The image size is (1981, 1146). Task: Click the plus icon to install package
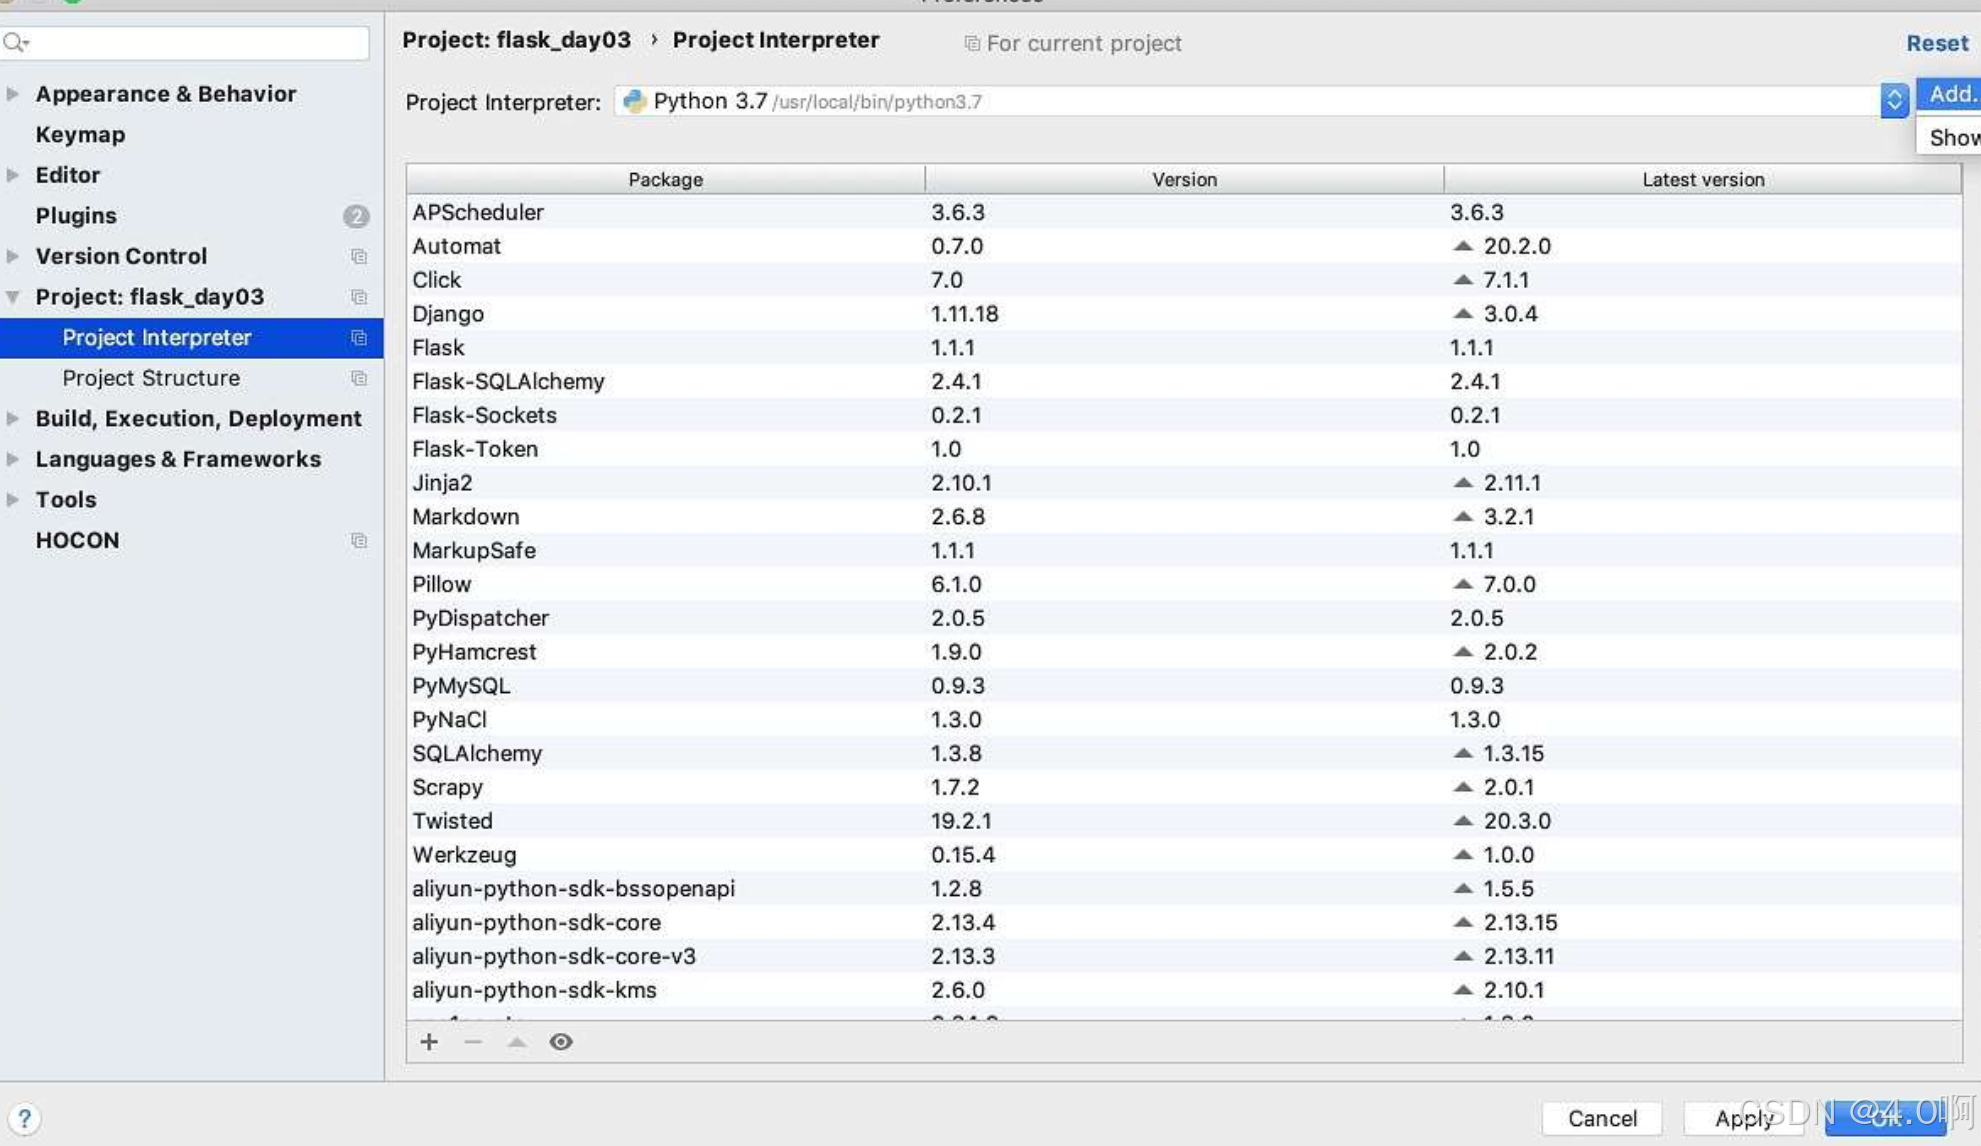point(429,1042)
